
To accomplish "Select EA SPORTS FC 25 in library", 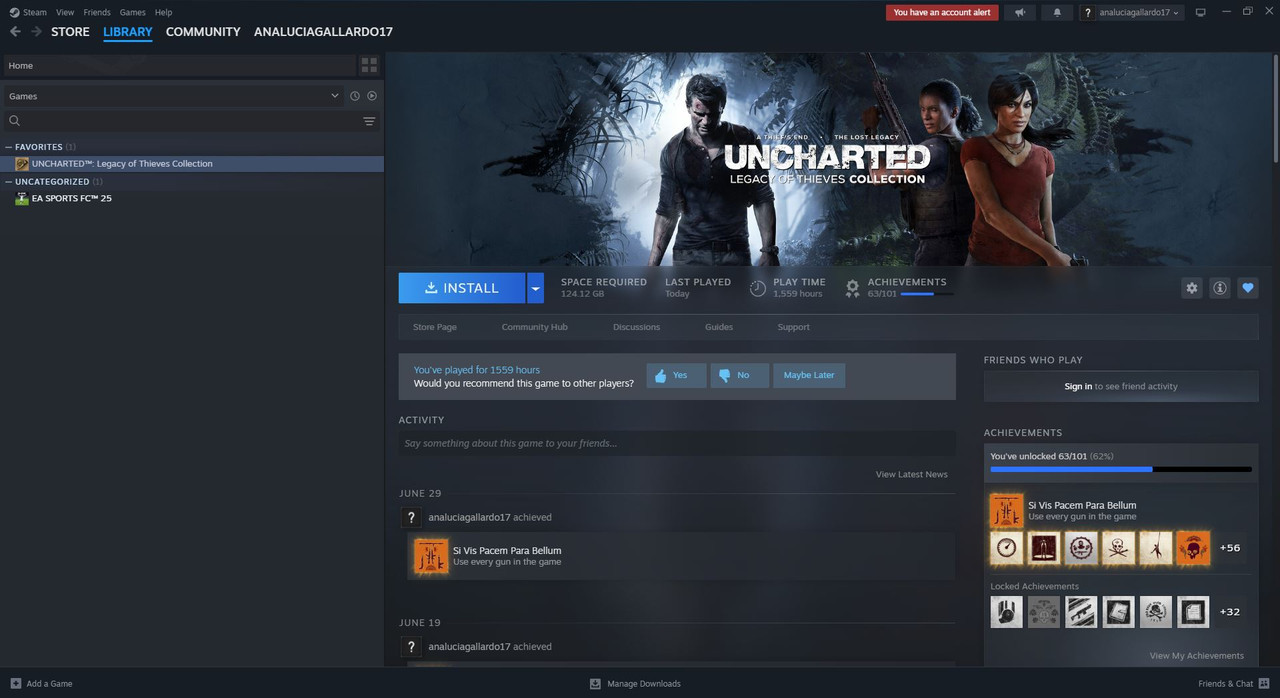I will pyautogui.click(x=71, y=198).
